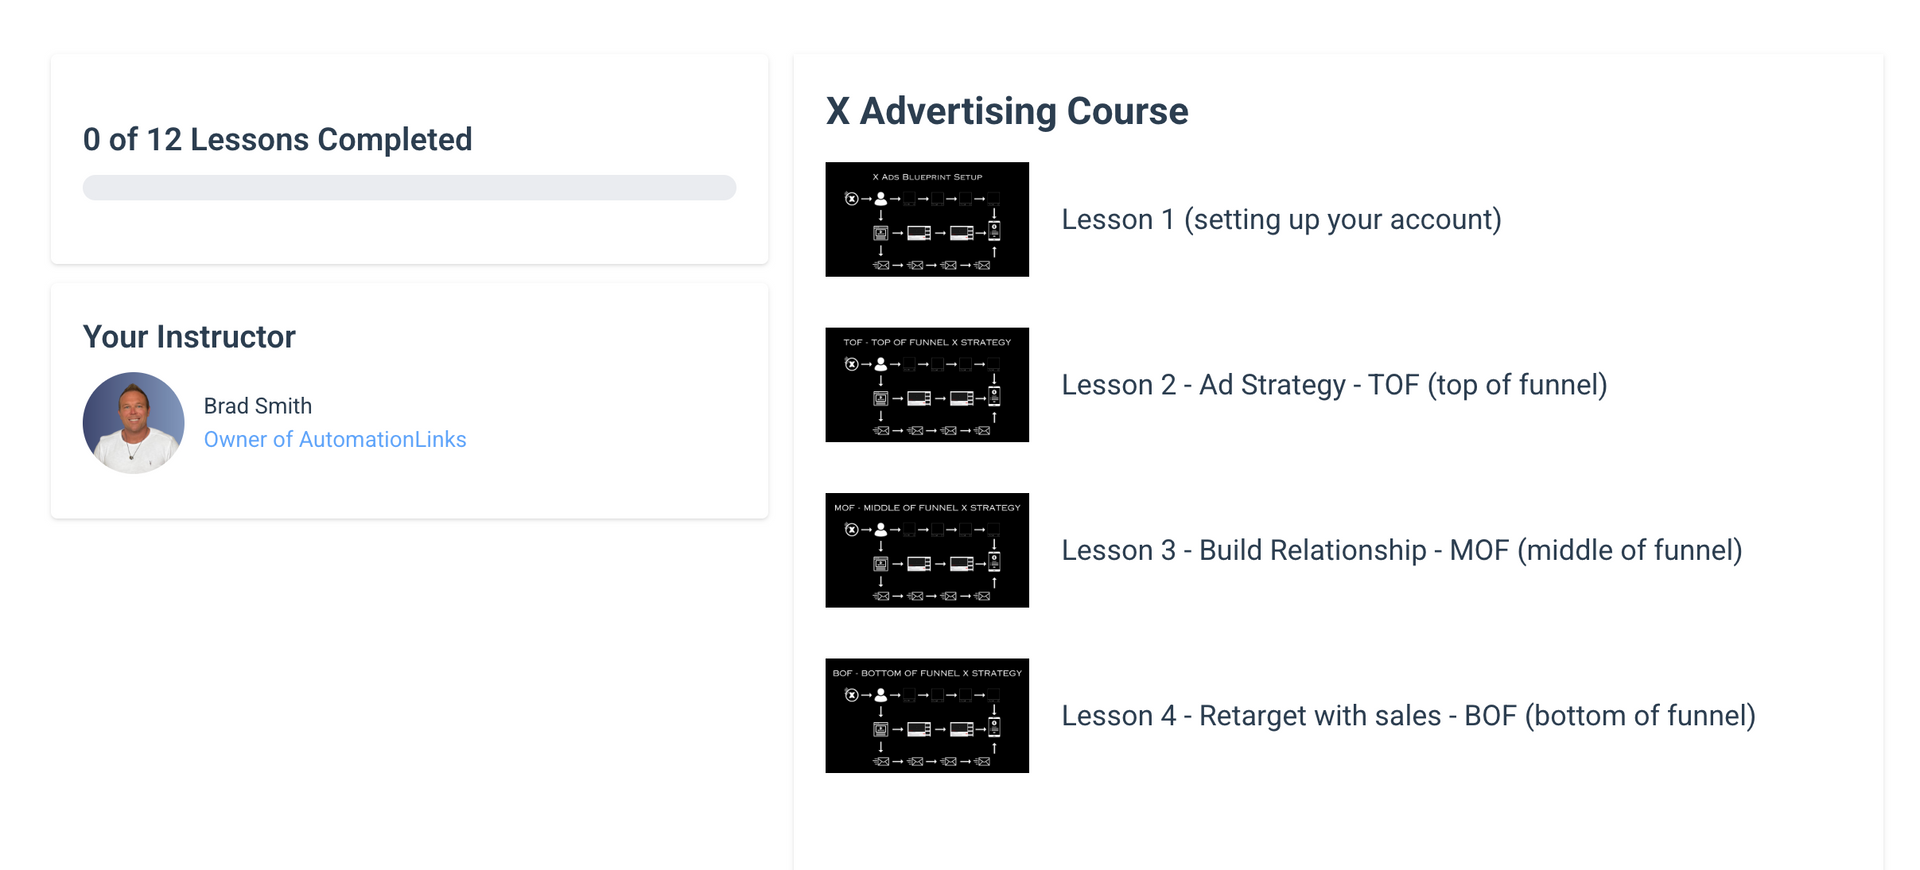Click the lessons completed progress card

[x=409, y=159]
